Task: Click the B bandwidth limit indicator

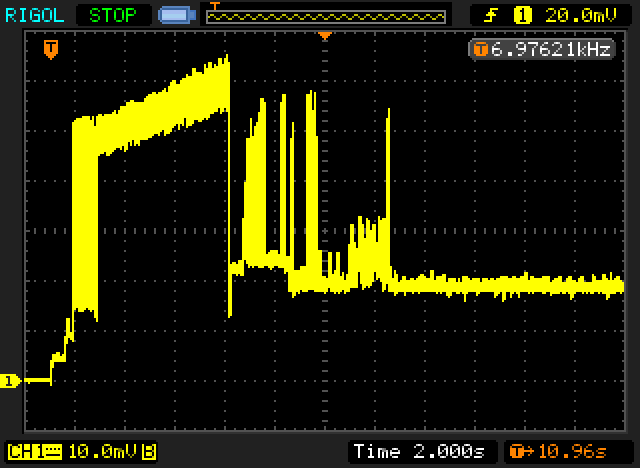Action: pos(148,452)
